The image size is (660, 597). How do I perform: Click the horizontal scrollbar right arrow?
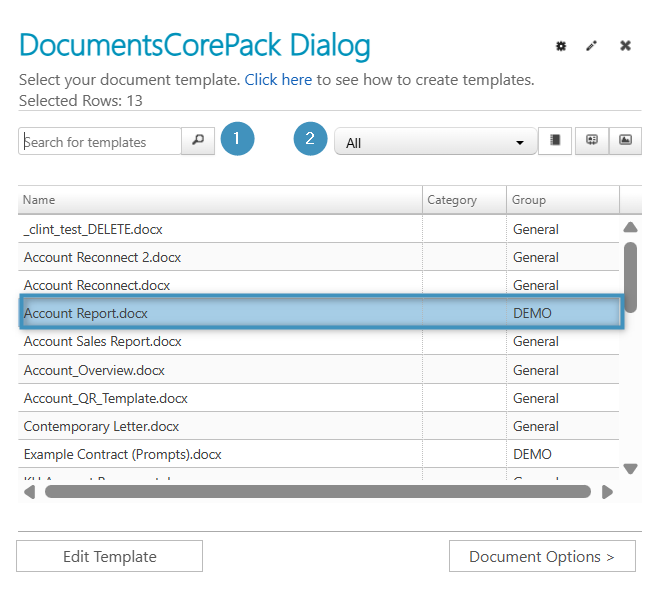pos(607,492)
